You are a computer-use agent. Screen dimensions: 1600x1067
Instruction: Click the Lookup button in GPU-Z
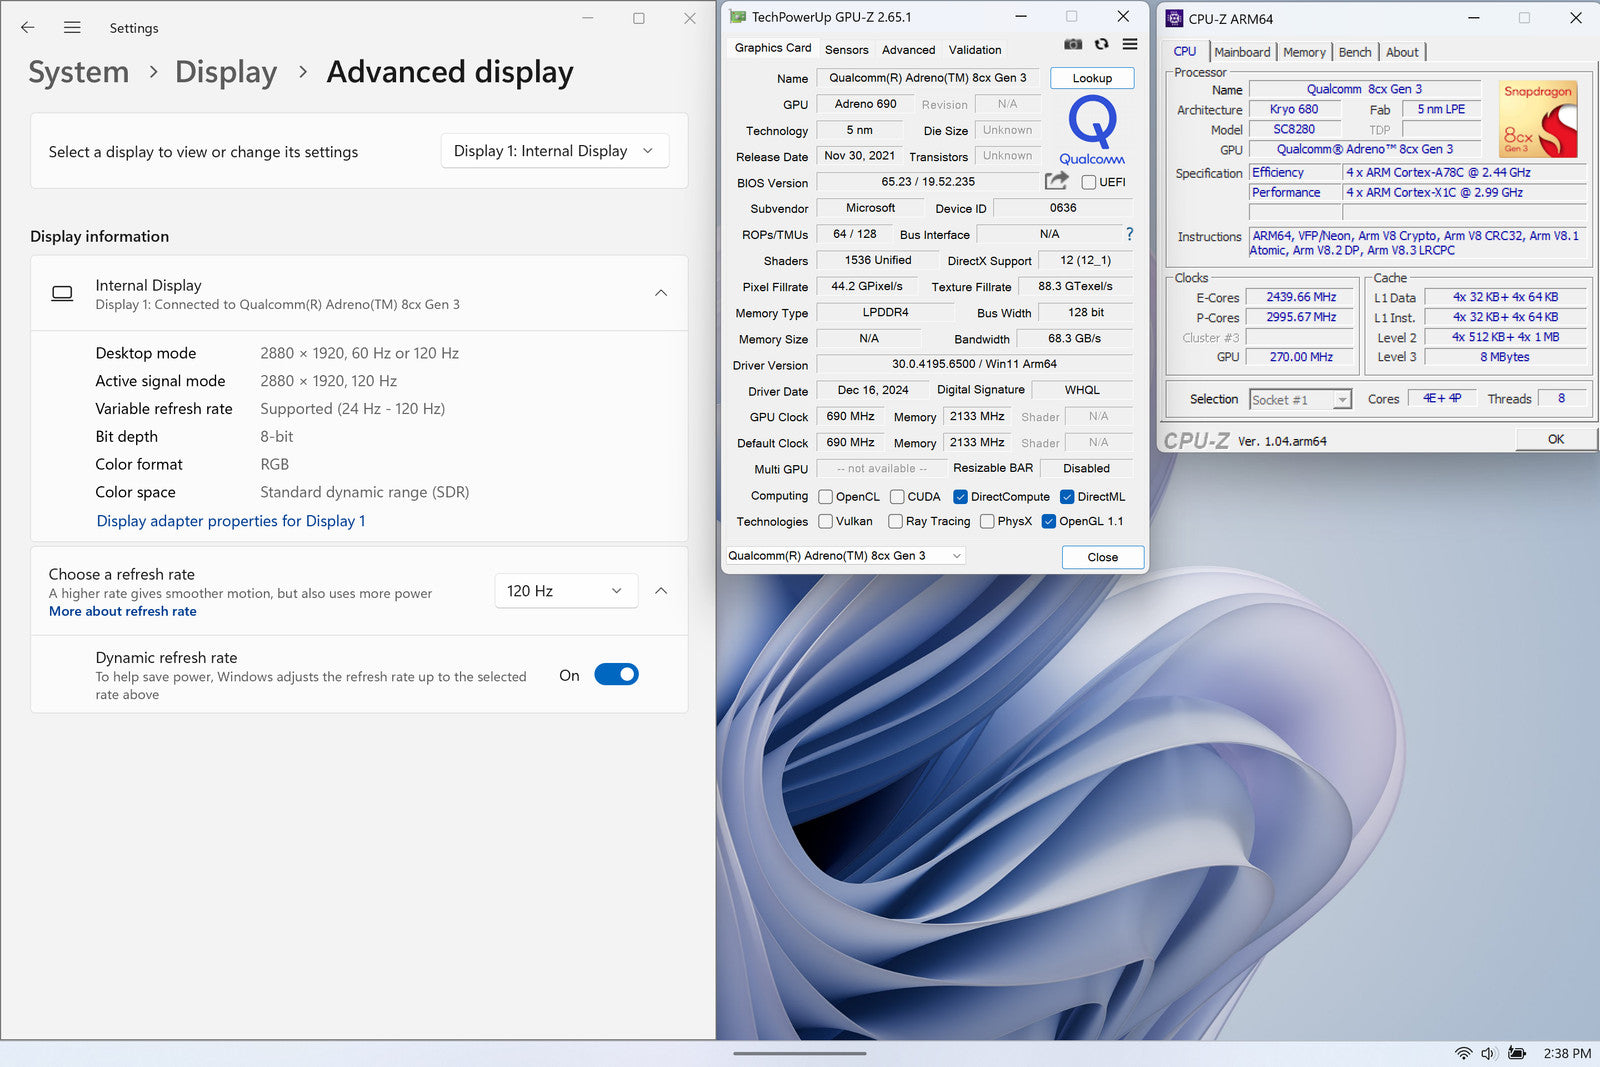point(1092,78)
